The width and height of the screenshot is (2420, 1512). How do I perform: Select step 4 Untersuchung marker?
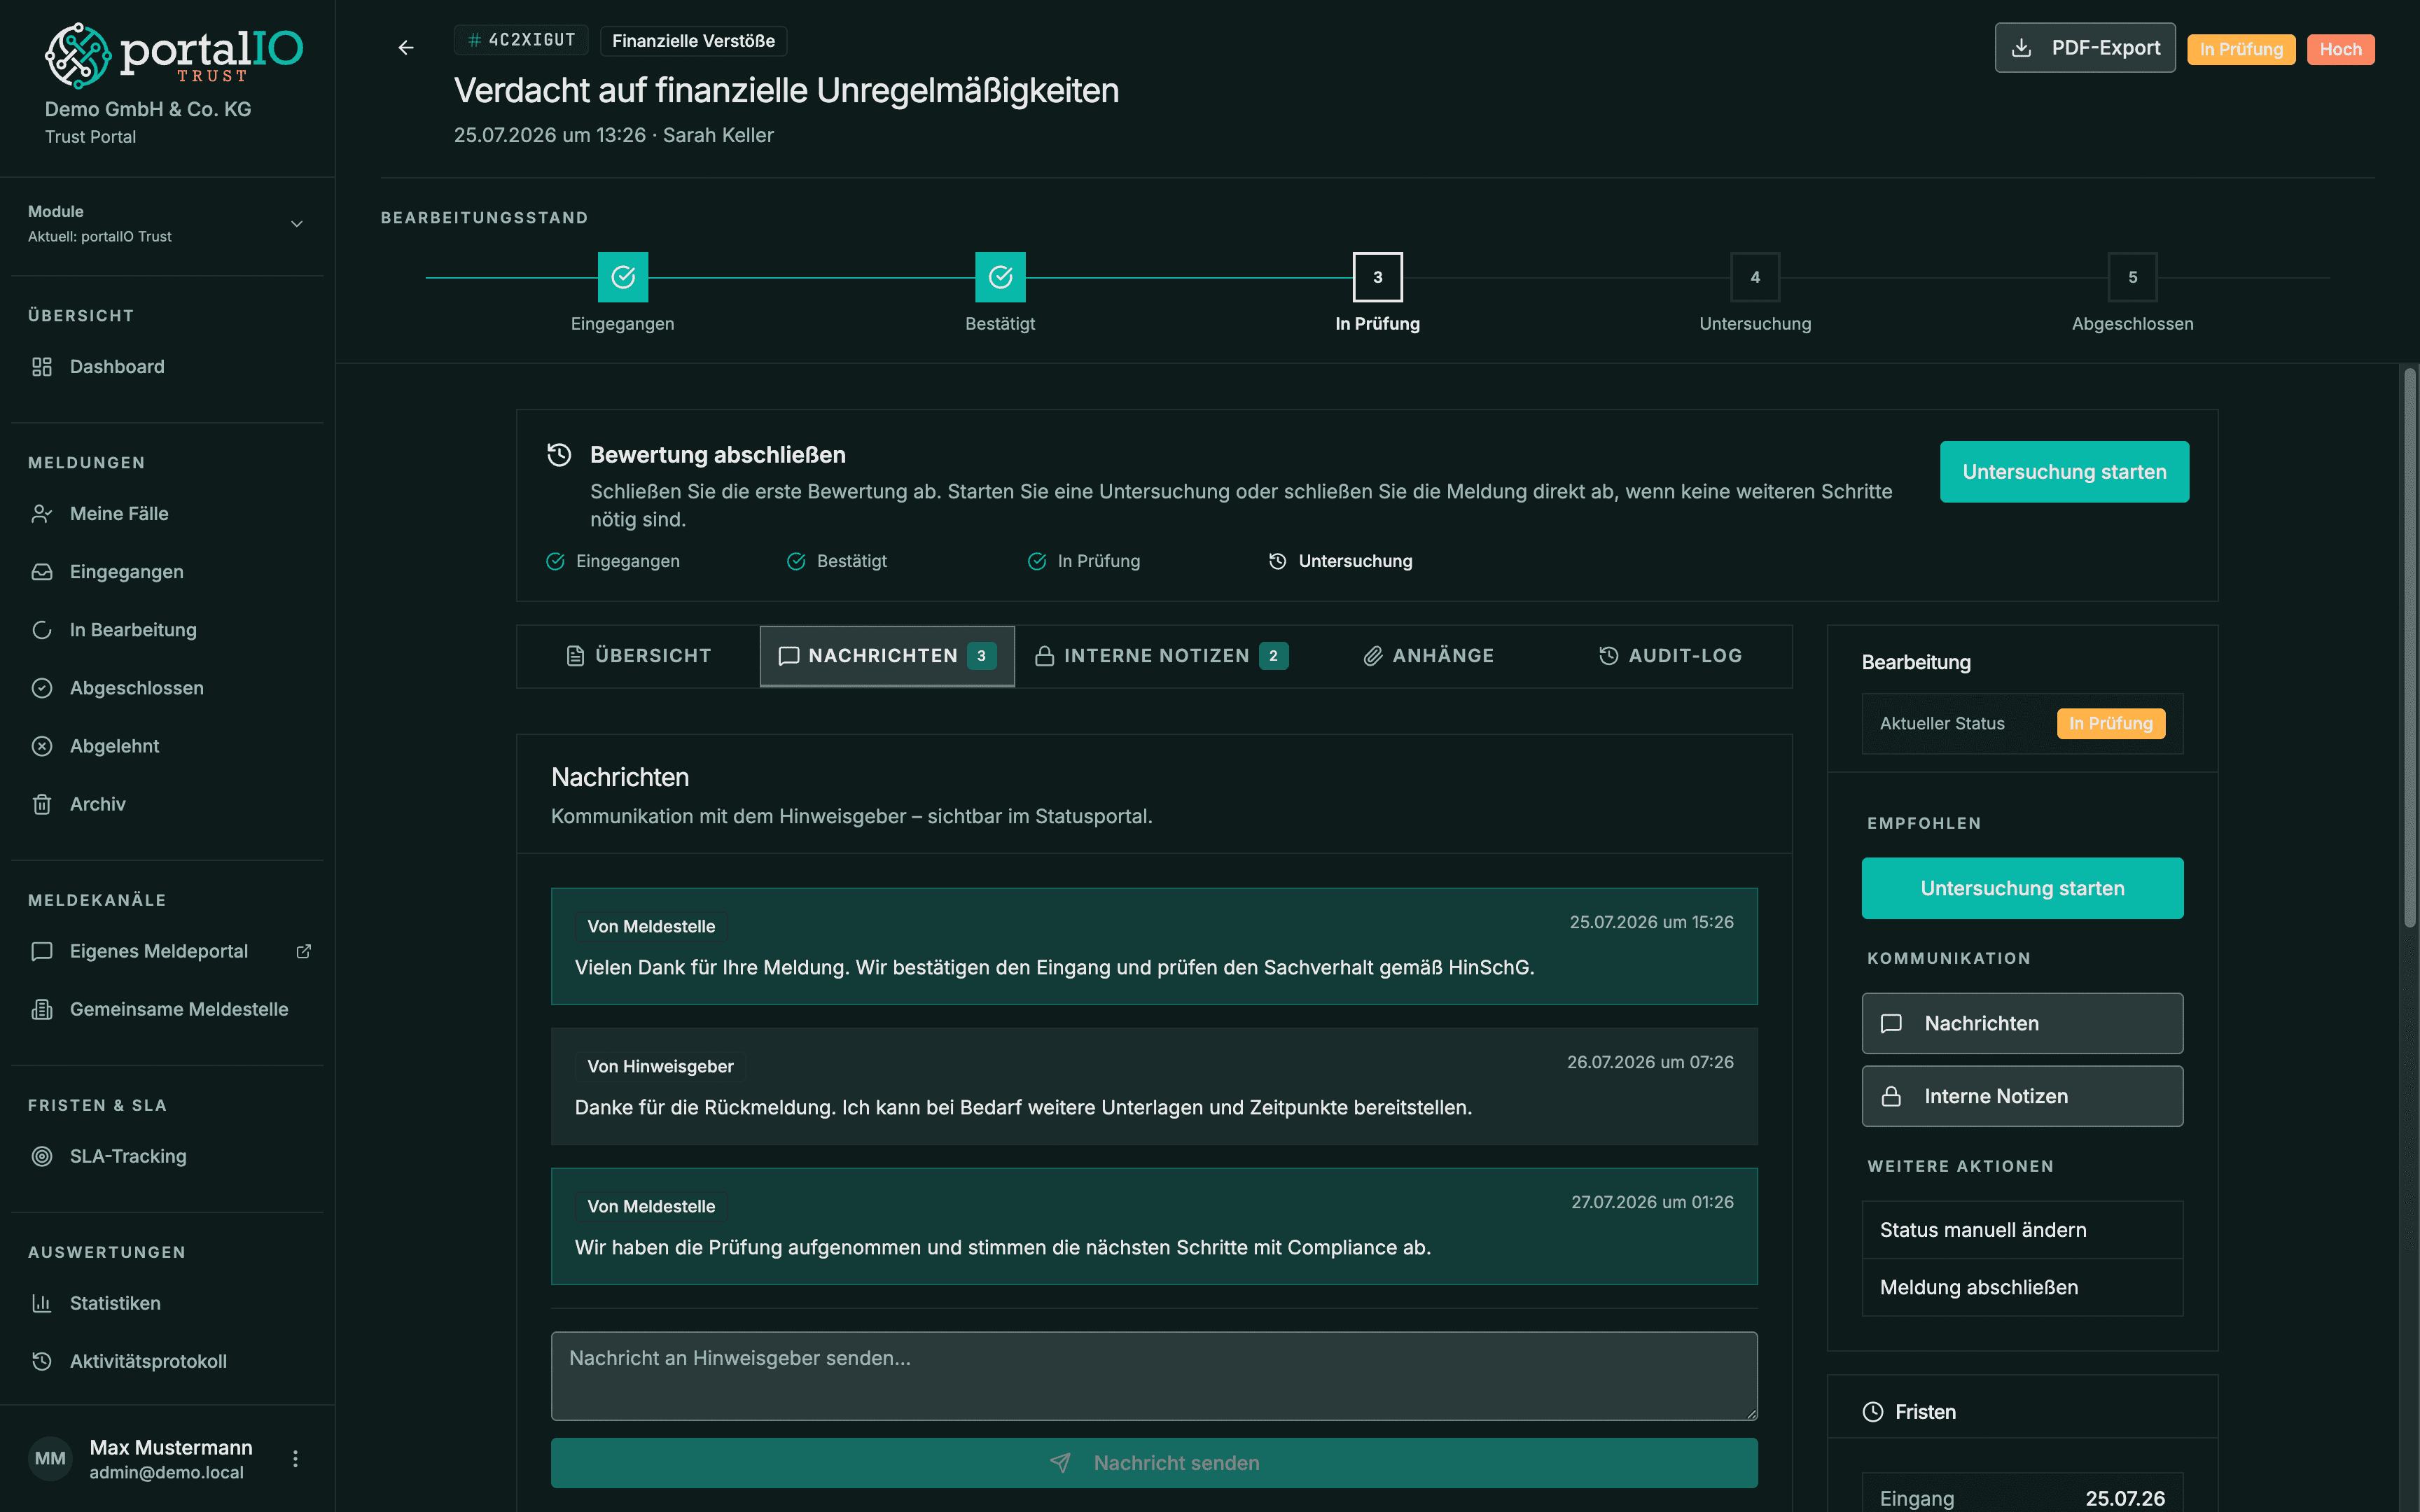(1755, 277)
